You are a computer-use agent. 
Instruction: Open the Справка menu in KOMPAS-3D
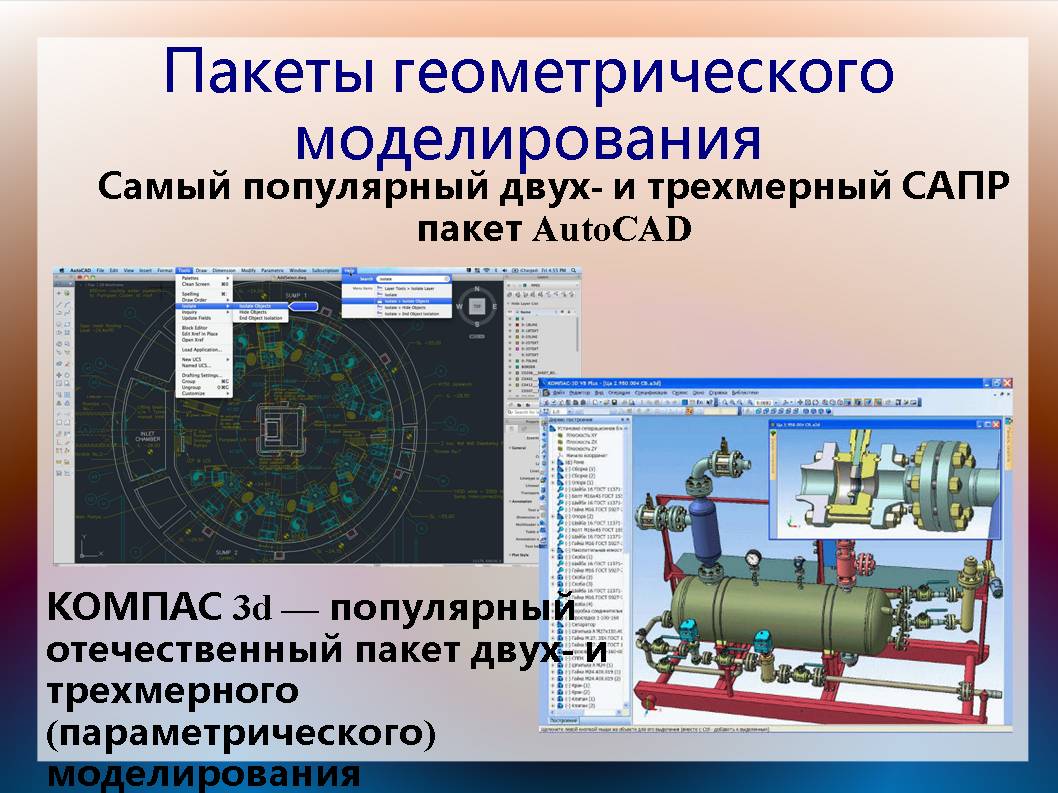[719, 393]
